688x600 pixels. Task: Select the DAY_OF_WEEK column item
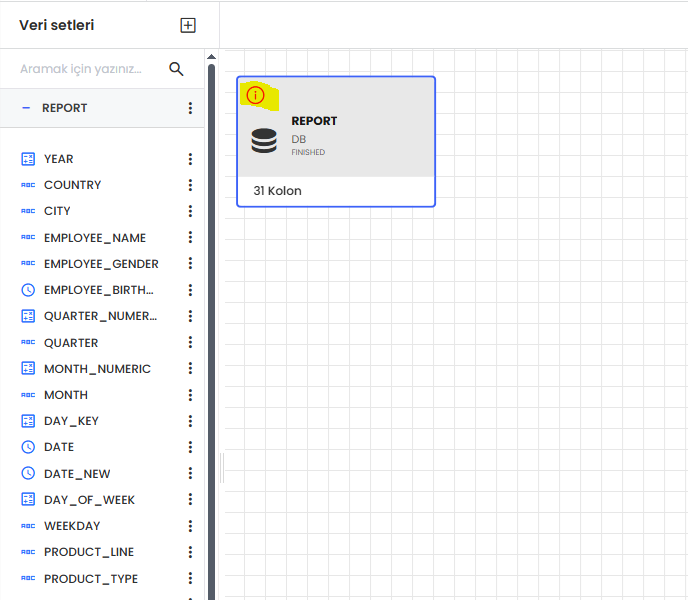[x=89, y=500]
